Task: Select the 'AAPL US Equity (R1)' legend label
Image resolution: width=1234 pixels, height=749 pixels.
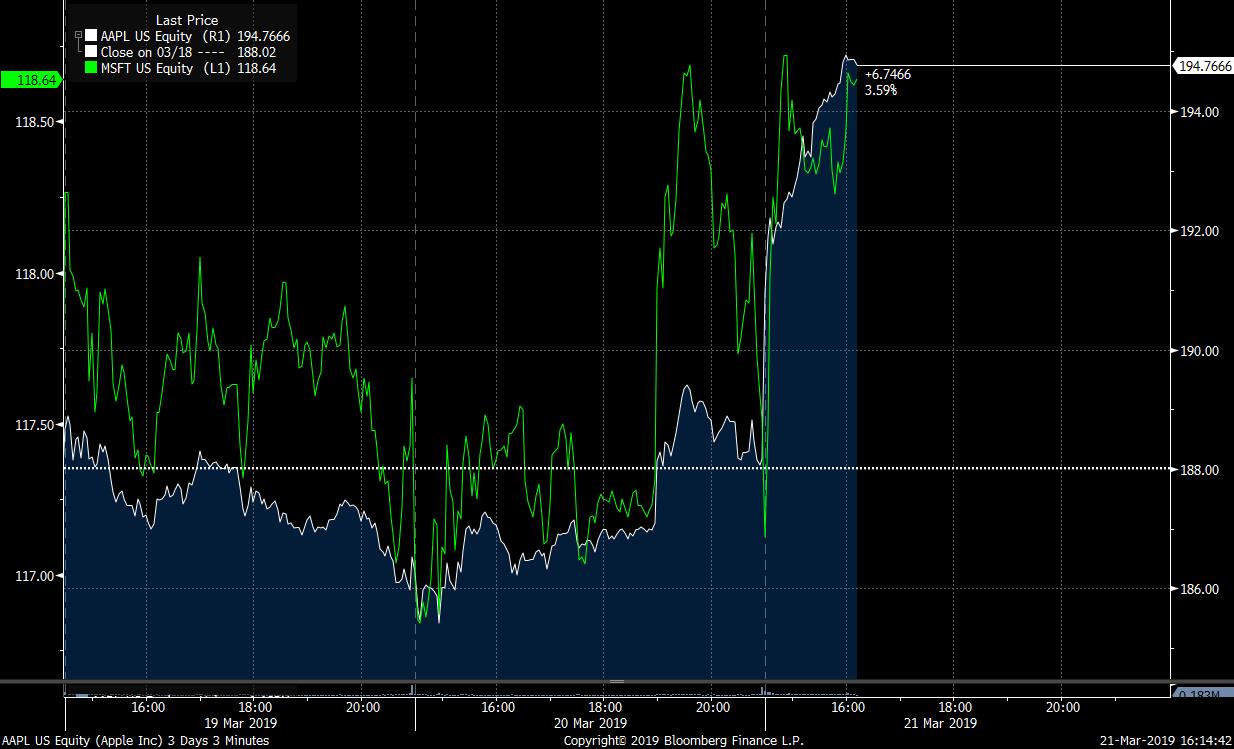Action: pos(166,37)
